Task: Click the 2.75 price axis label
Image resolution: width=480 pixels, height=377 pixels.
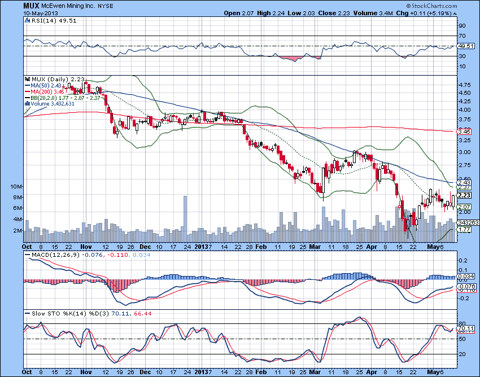Action: click(465, 165)
